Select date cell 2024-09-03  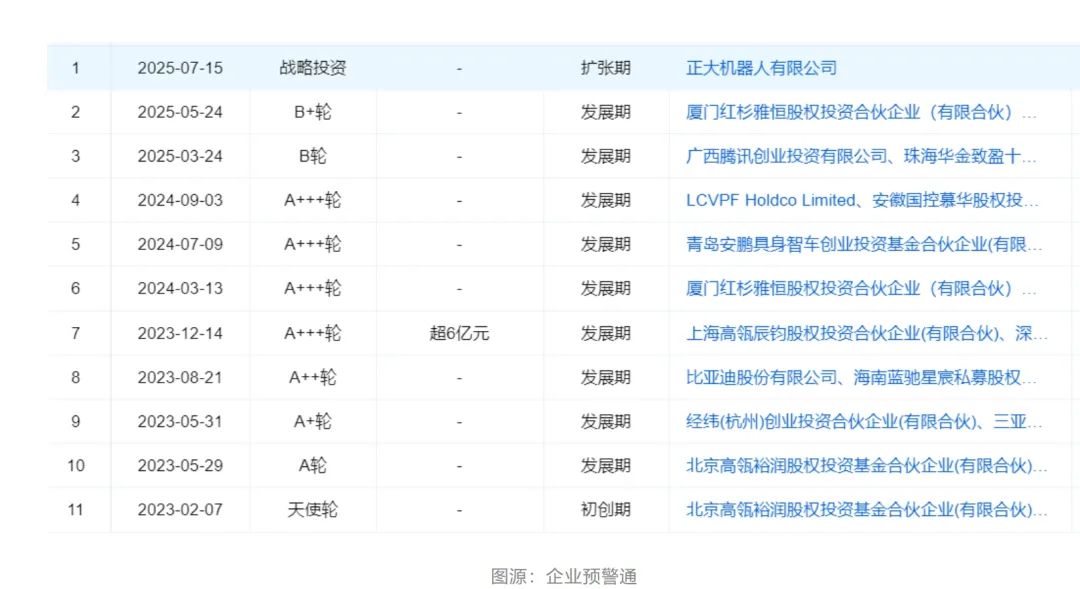[x=180, y=200]
